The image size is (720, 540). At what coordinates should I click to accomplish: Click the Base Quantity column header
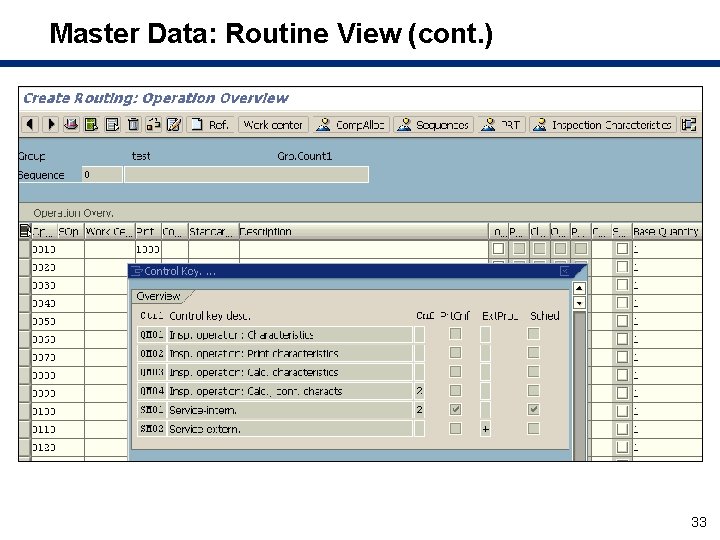(x=667, y=231)
